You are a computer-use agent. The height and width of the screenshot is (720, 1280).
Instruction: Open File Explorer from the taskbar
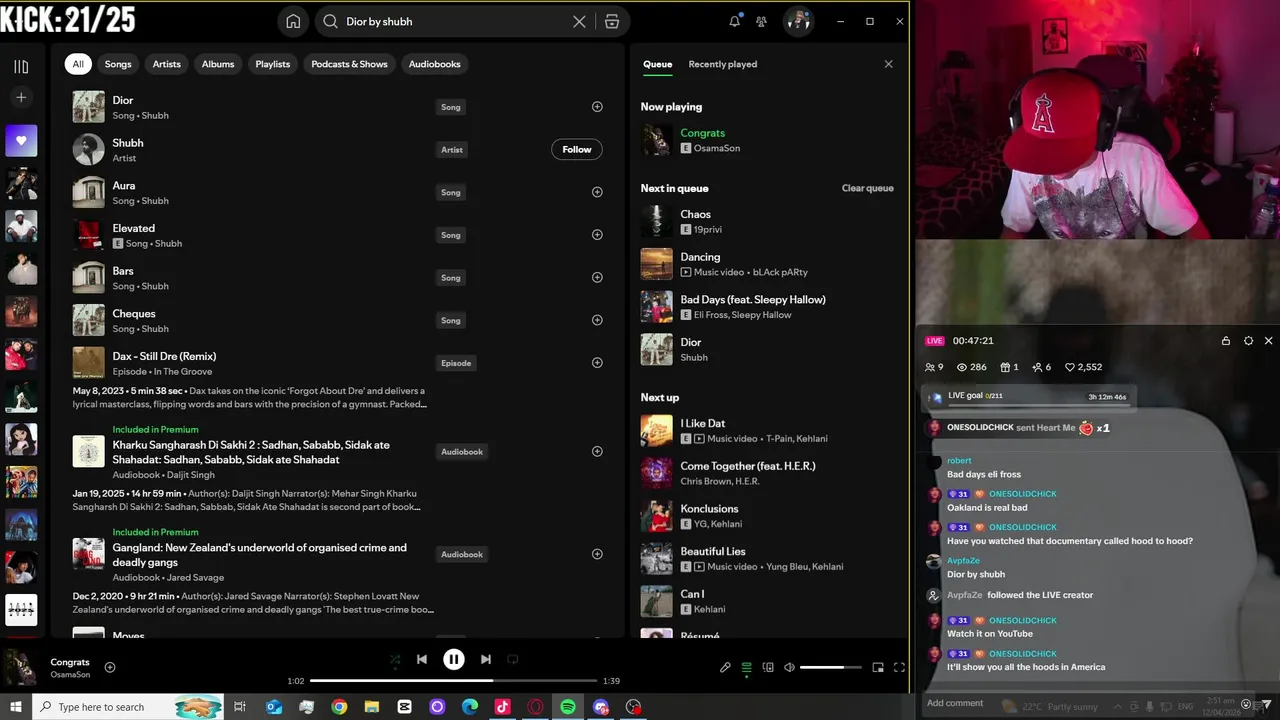(x=372, y=707)
